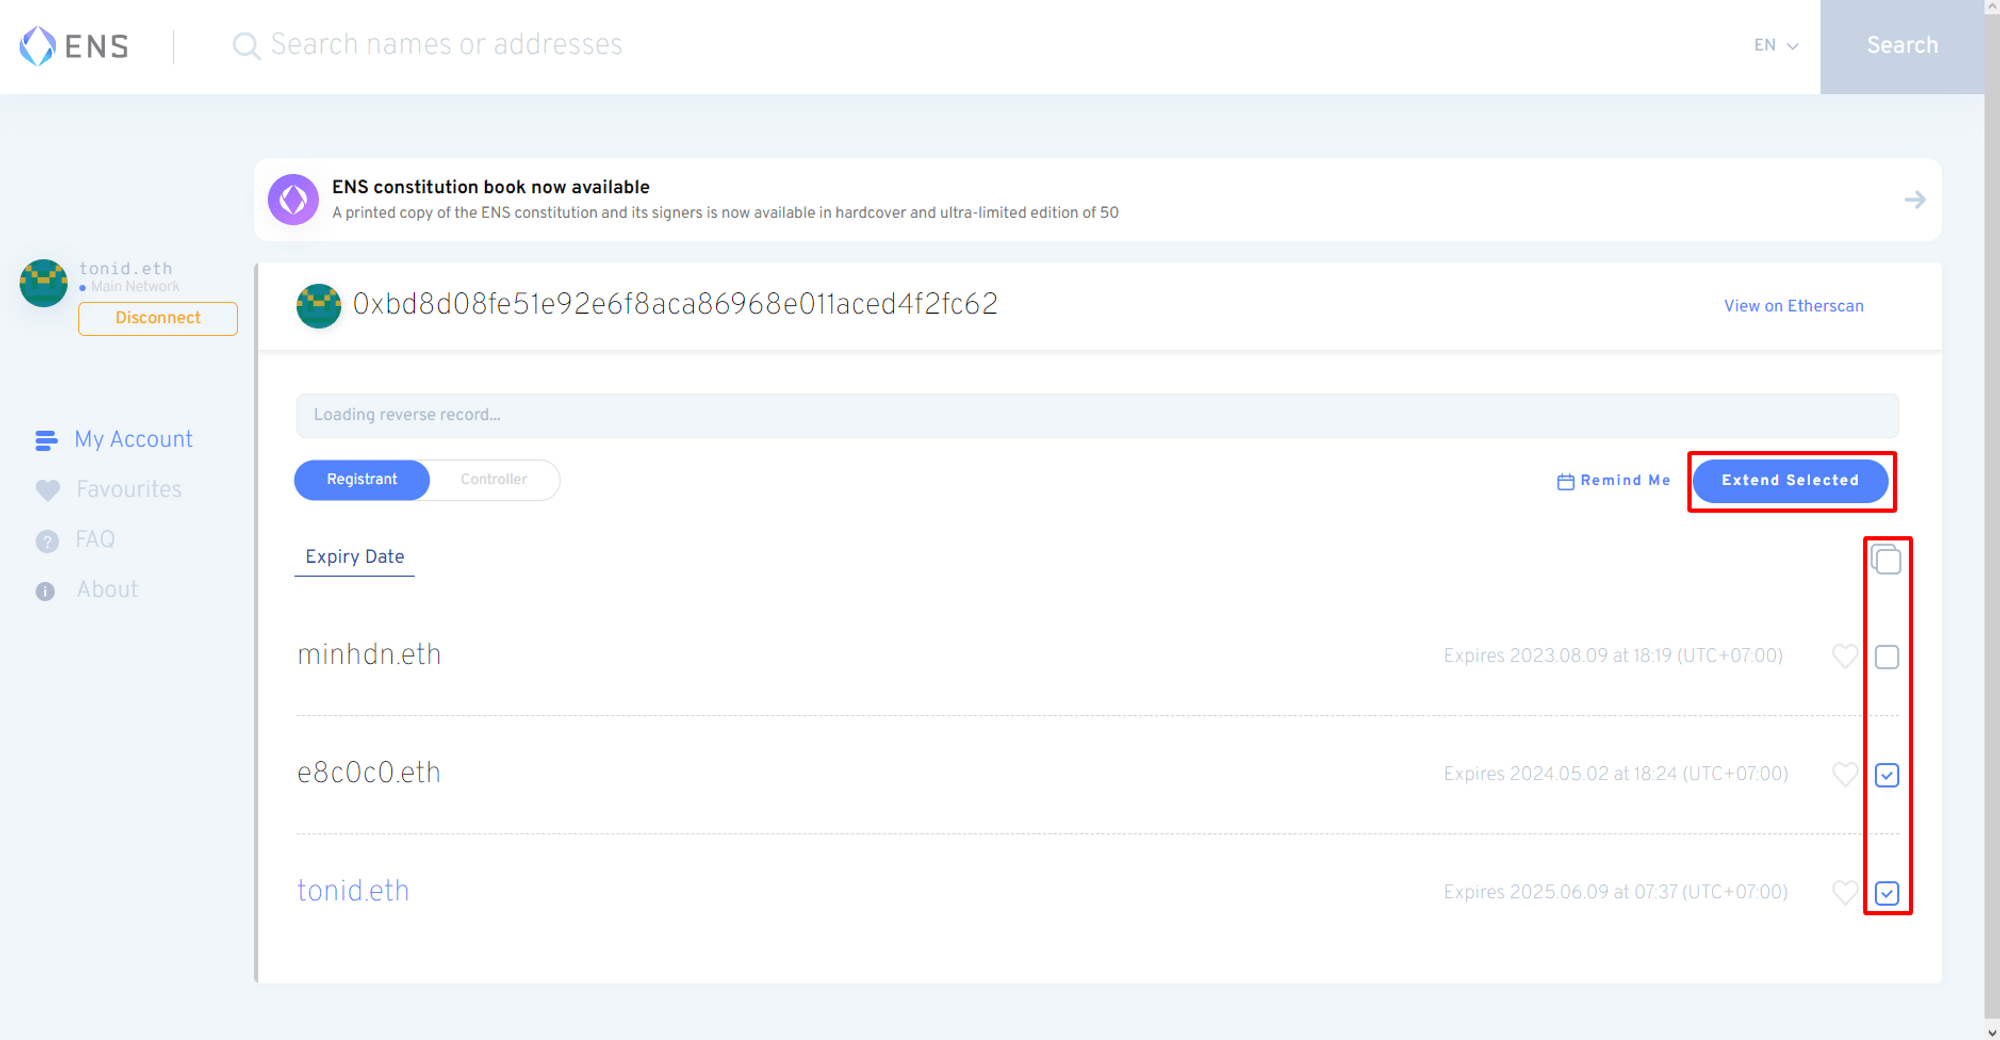The height and width of the screenshot is (1040, 2000).
Task: Click the Disconnect button
Action: (158, 318)
